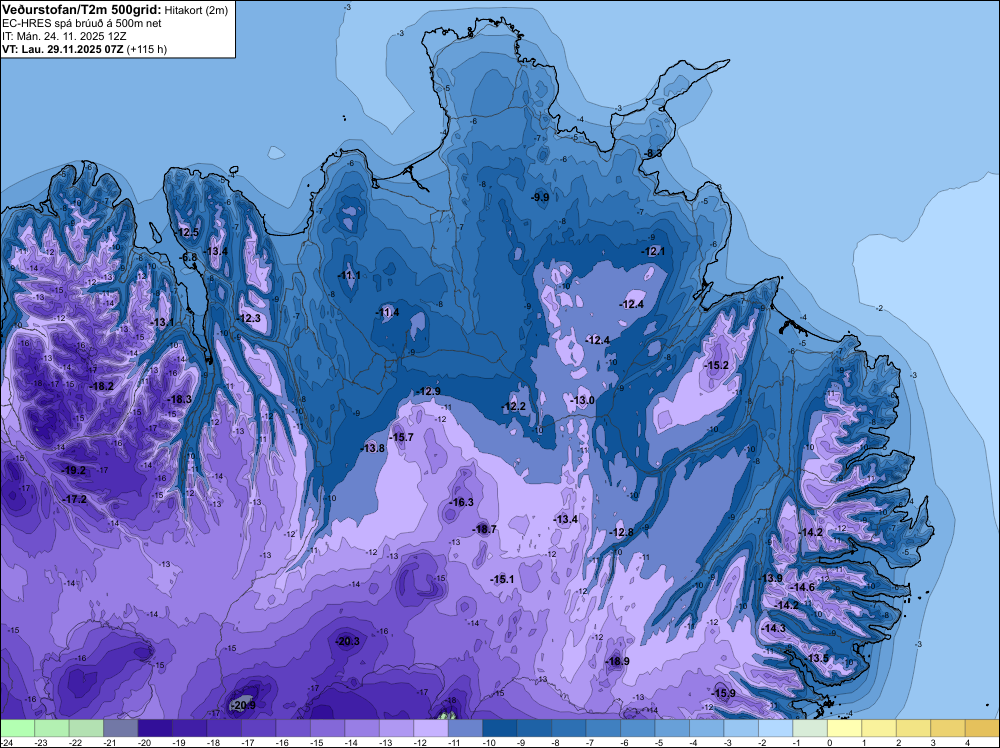Click the pale yellow legend swatch starting at 0
Screen dimensions: 1000x748
pyautogui.click(x=844, y=728)
